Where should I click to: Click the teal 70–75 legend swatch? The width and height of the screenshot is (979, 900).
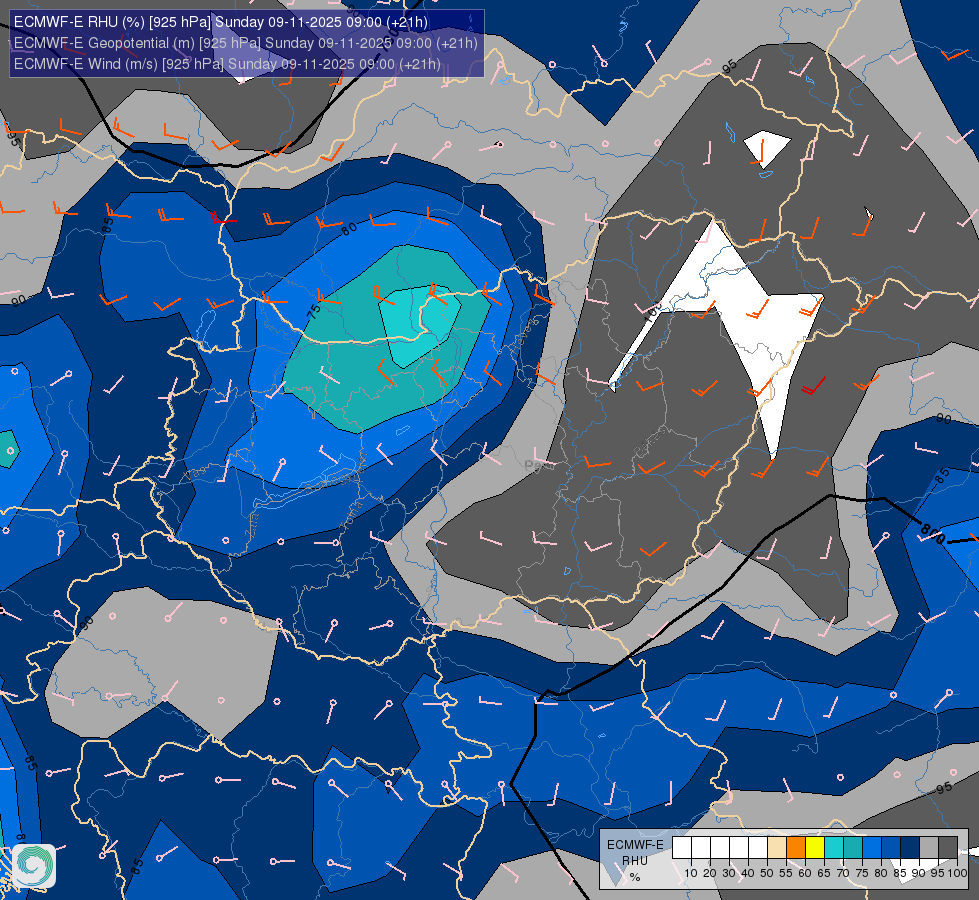(x=853, y=848)
